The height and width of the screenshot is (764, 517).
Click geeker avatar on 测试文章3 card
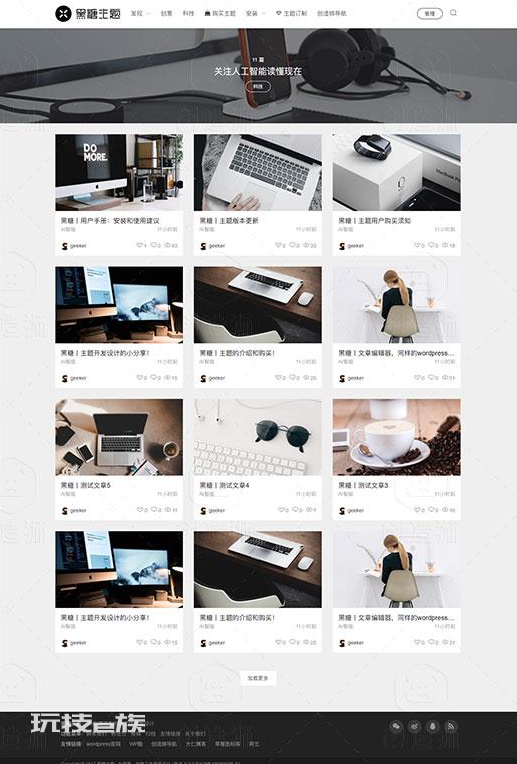[342, 511]
